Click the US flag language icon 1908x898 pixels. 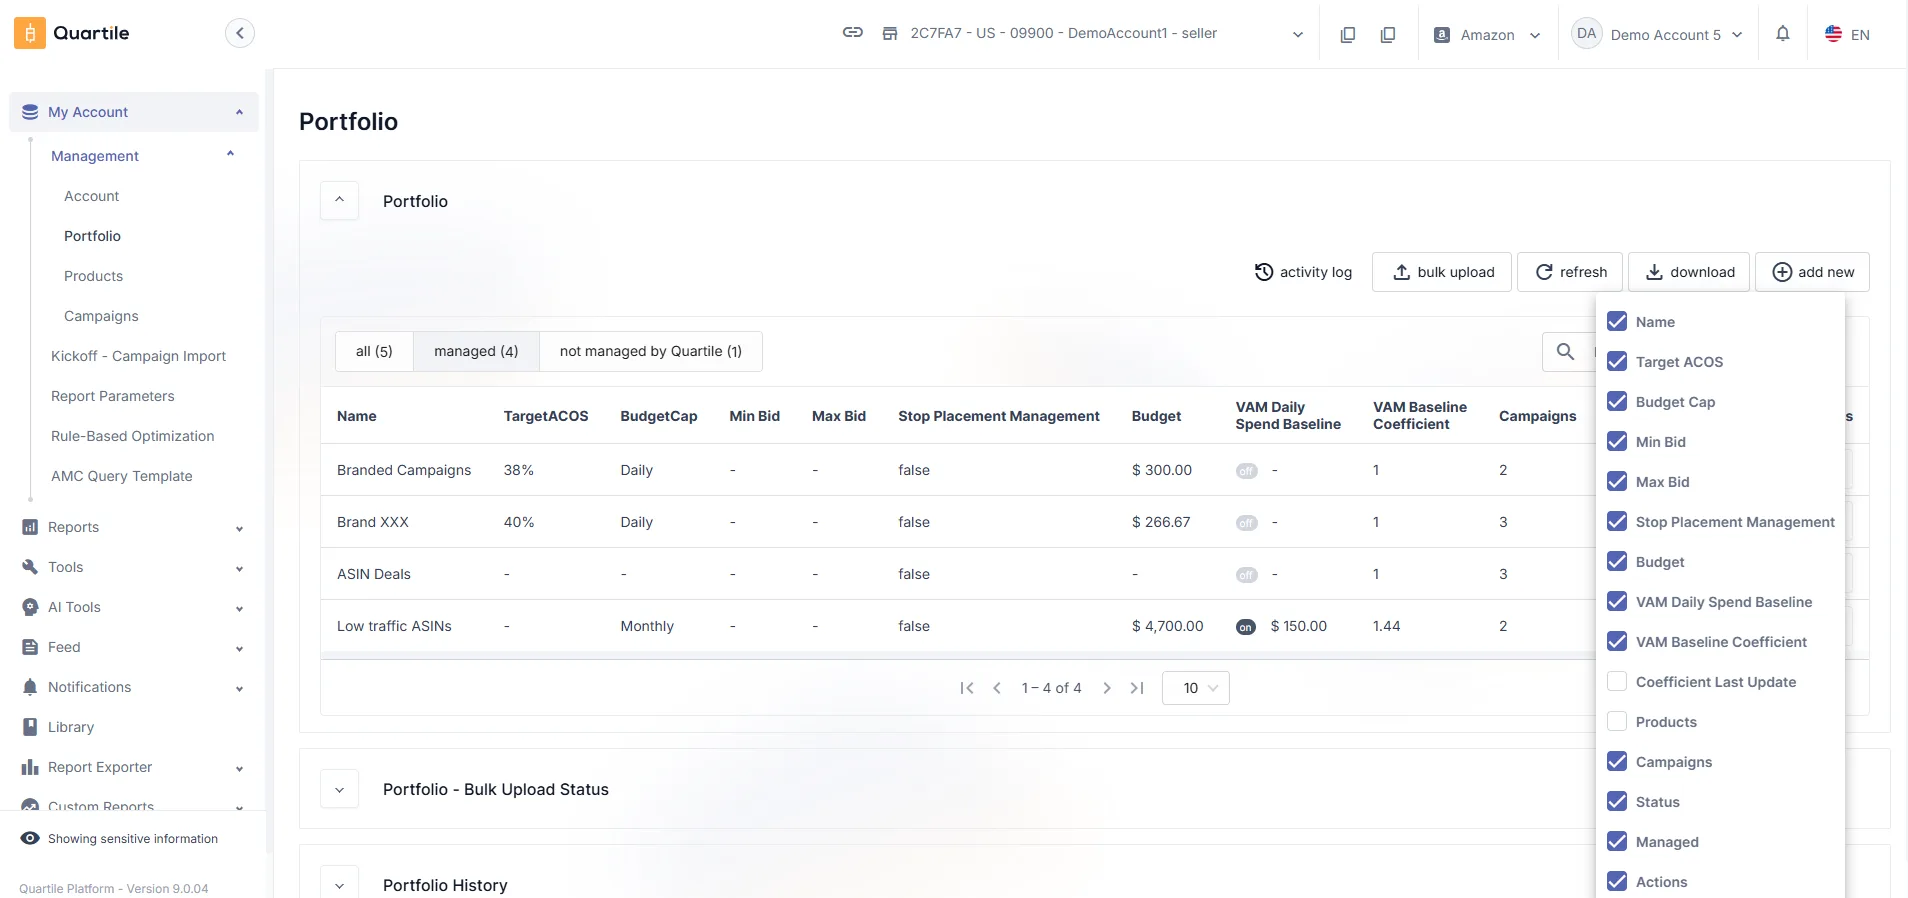1833,34
